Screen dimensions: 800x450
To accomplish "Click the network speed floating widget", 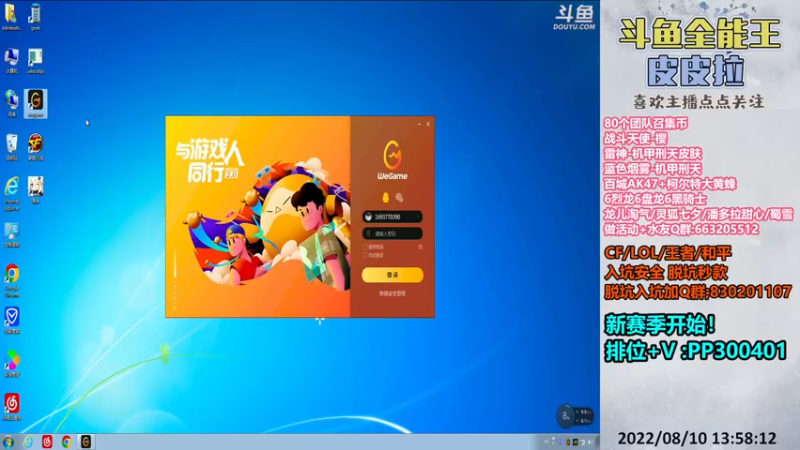I will pyautogui.click(x=574, y=416).
